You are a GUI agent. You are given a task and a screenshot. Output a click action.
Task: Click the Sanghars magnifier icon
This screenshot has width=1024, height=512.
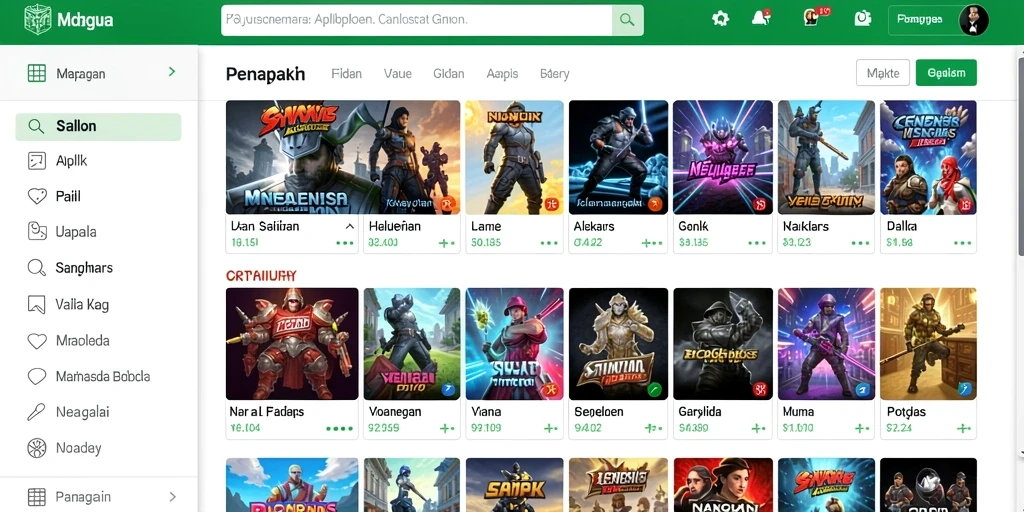tap(37, 268)
